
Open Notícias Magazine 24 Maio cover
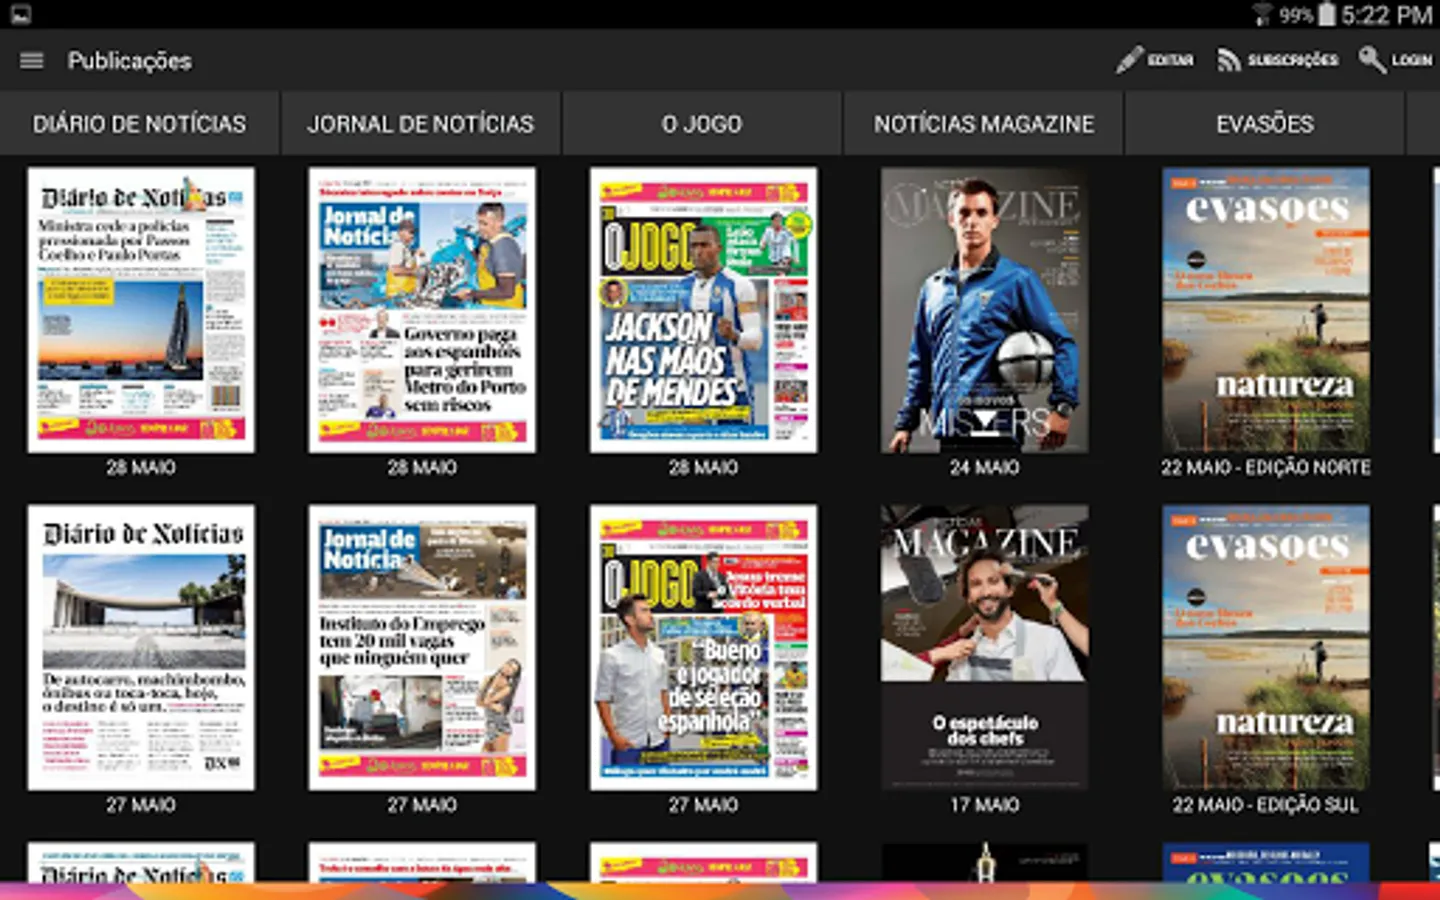tap(984, 310)
